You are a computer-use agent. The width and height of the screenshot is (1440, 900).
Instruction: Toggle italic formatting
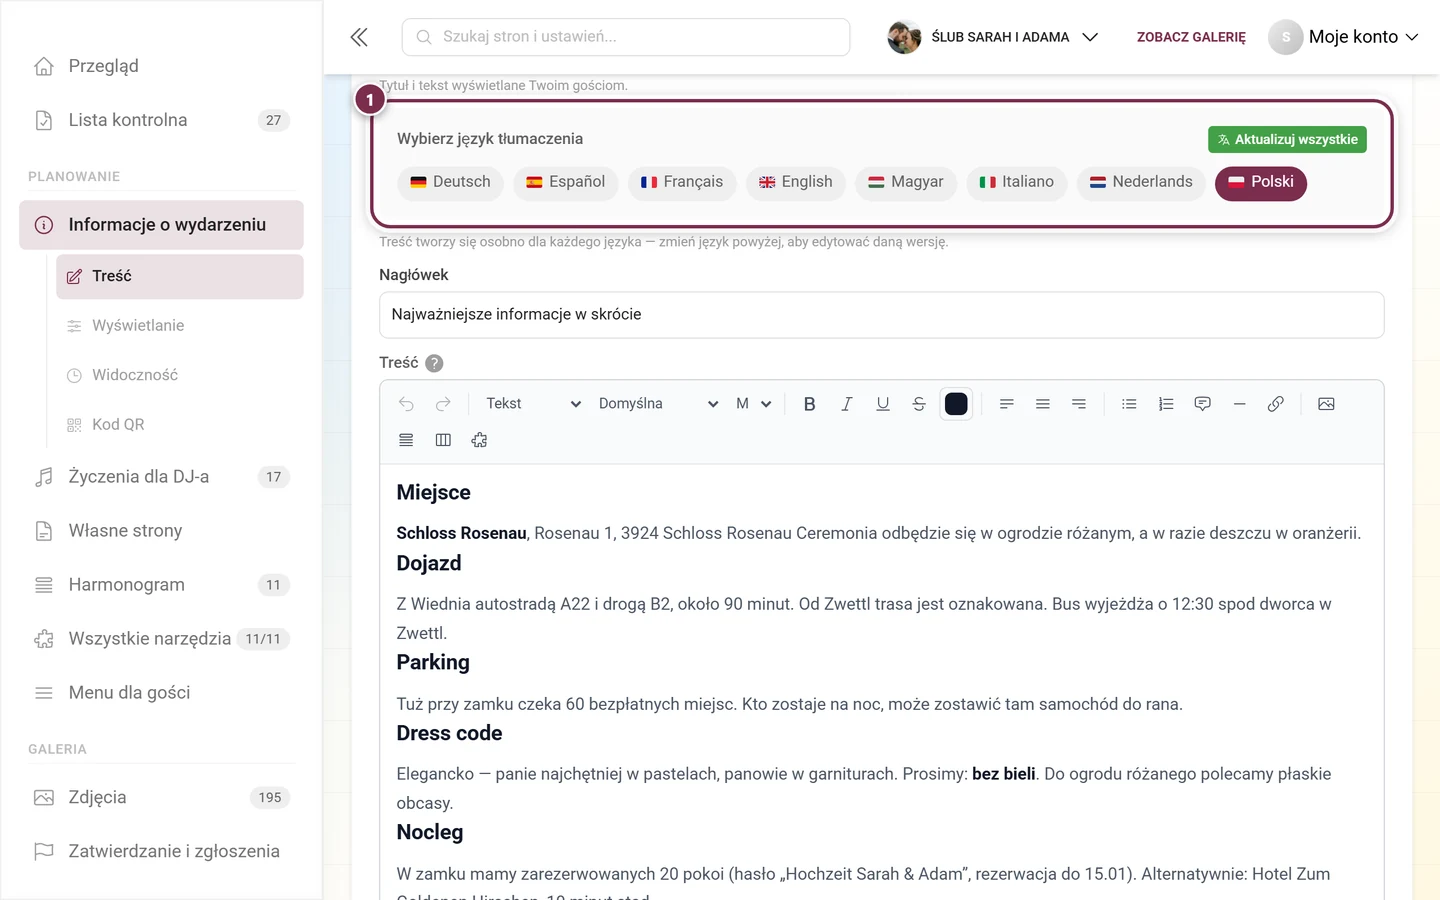tap(846, 404)
